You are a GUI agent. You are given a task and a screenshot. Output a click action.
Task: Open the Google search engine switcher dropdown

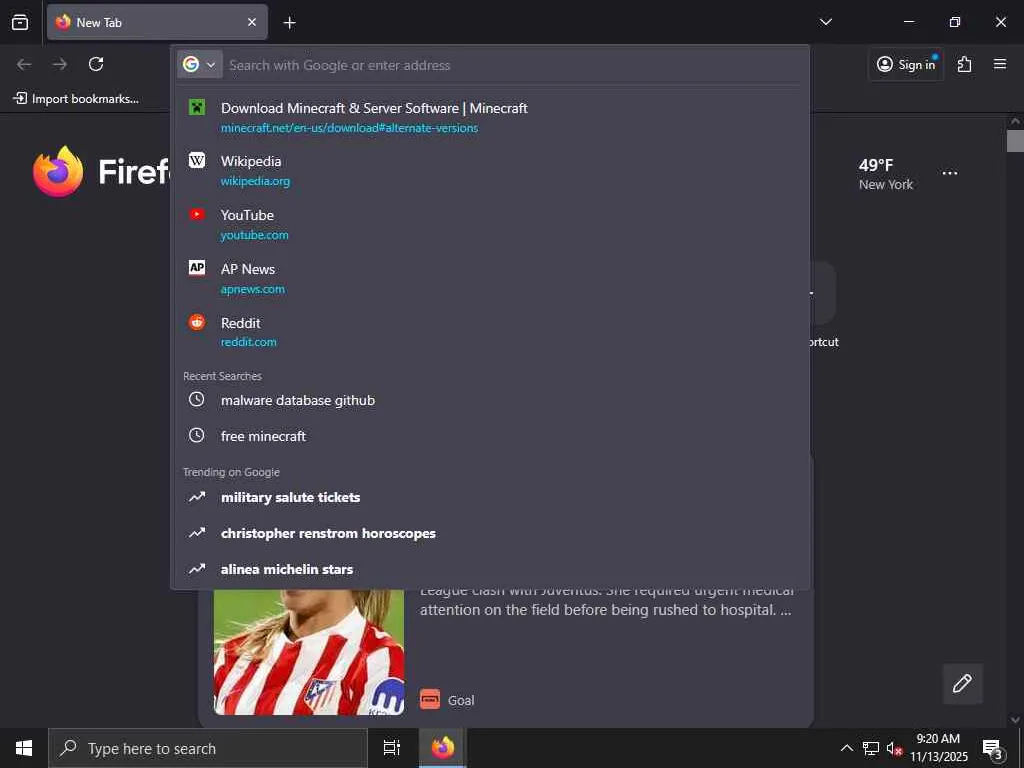[x=200, y=65]
